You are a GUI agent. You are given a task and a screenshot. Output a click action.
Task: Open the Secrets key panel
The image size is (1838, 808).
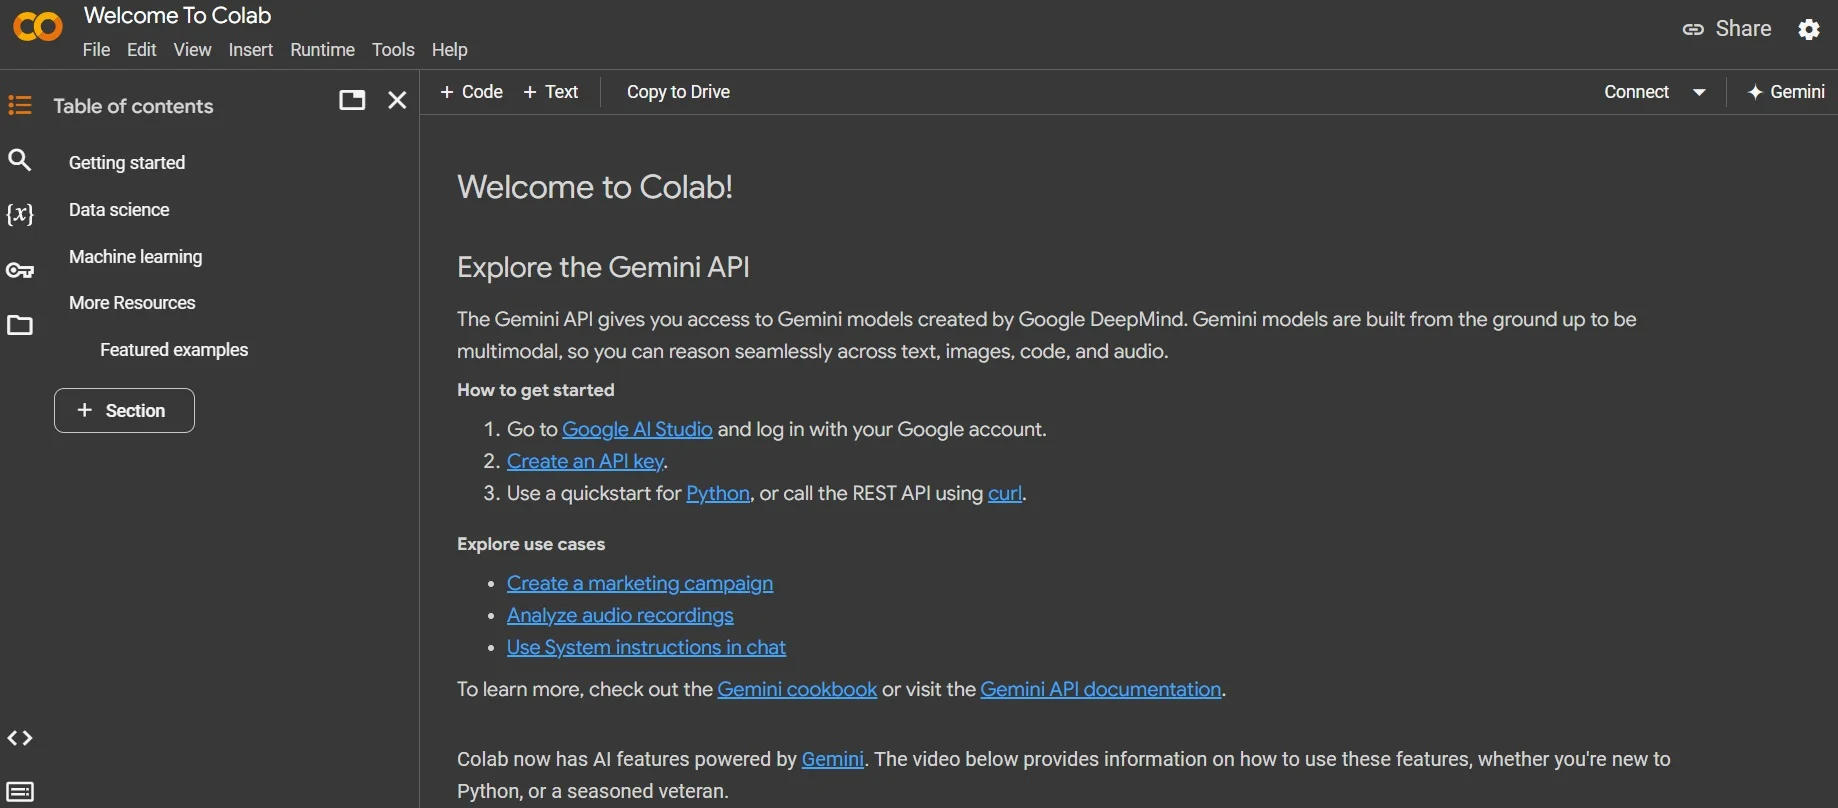(x=20, y=270)
